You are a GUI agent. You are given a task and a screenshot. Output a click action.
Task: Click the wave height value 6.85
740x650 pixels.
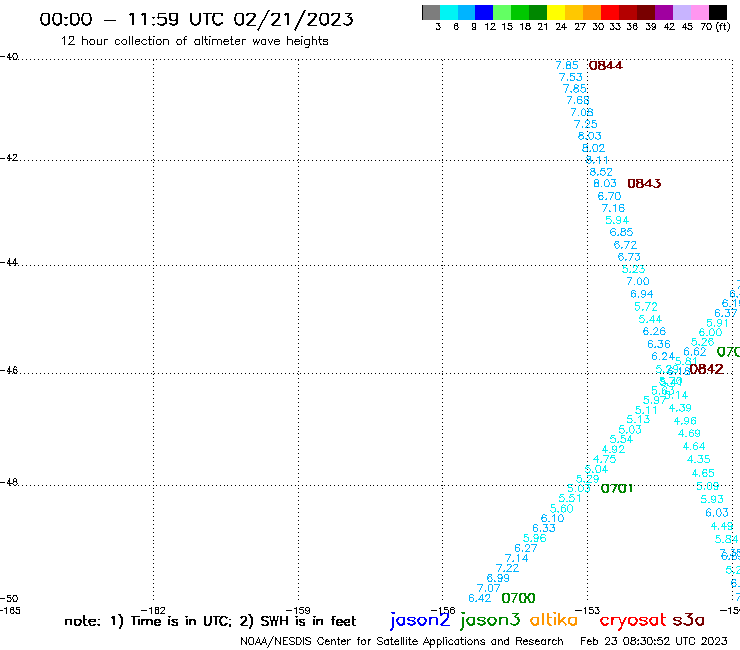tap(621, 232)
